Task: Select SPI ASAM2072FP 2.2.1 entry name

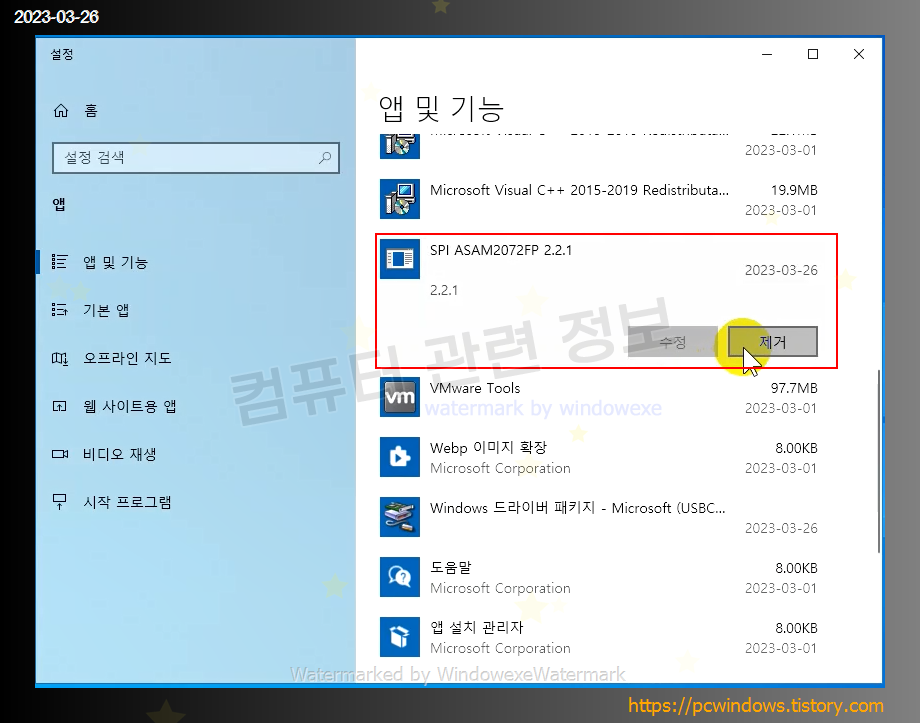Action: tap(500, 250)
